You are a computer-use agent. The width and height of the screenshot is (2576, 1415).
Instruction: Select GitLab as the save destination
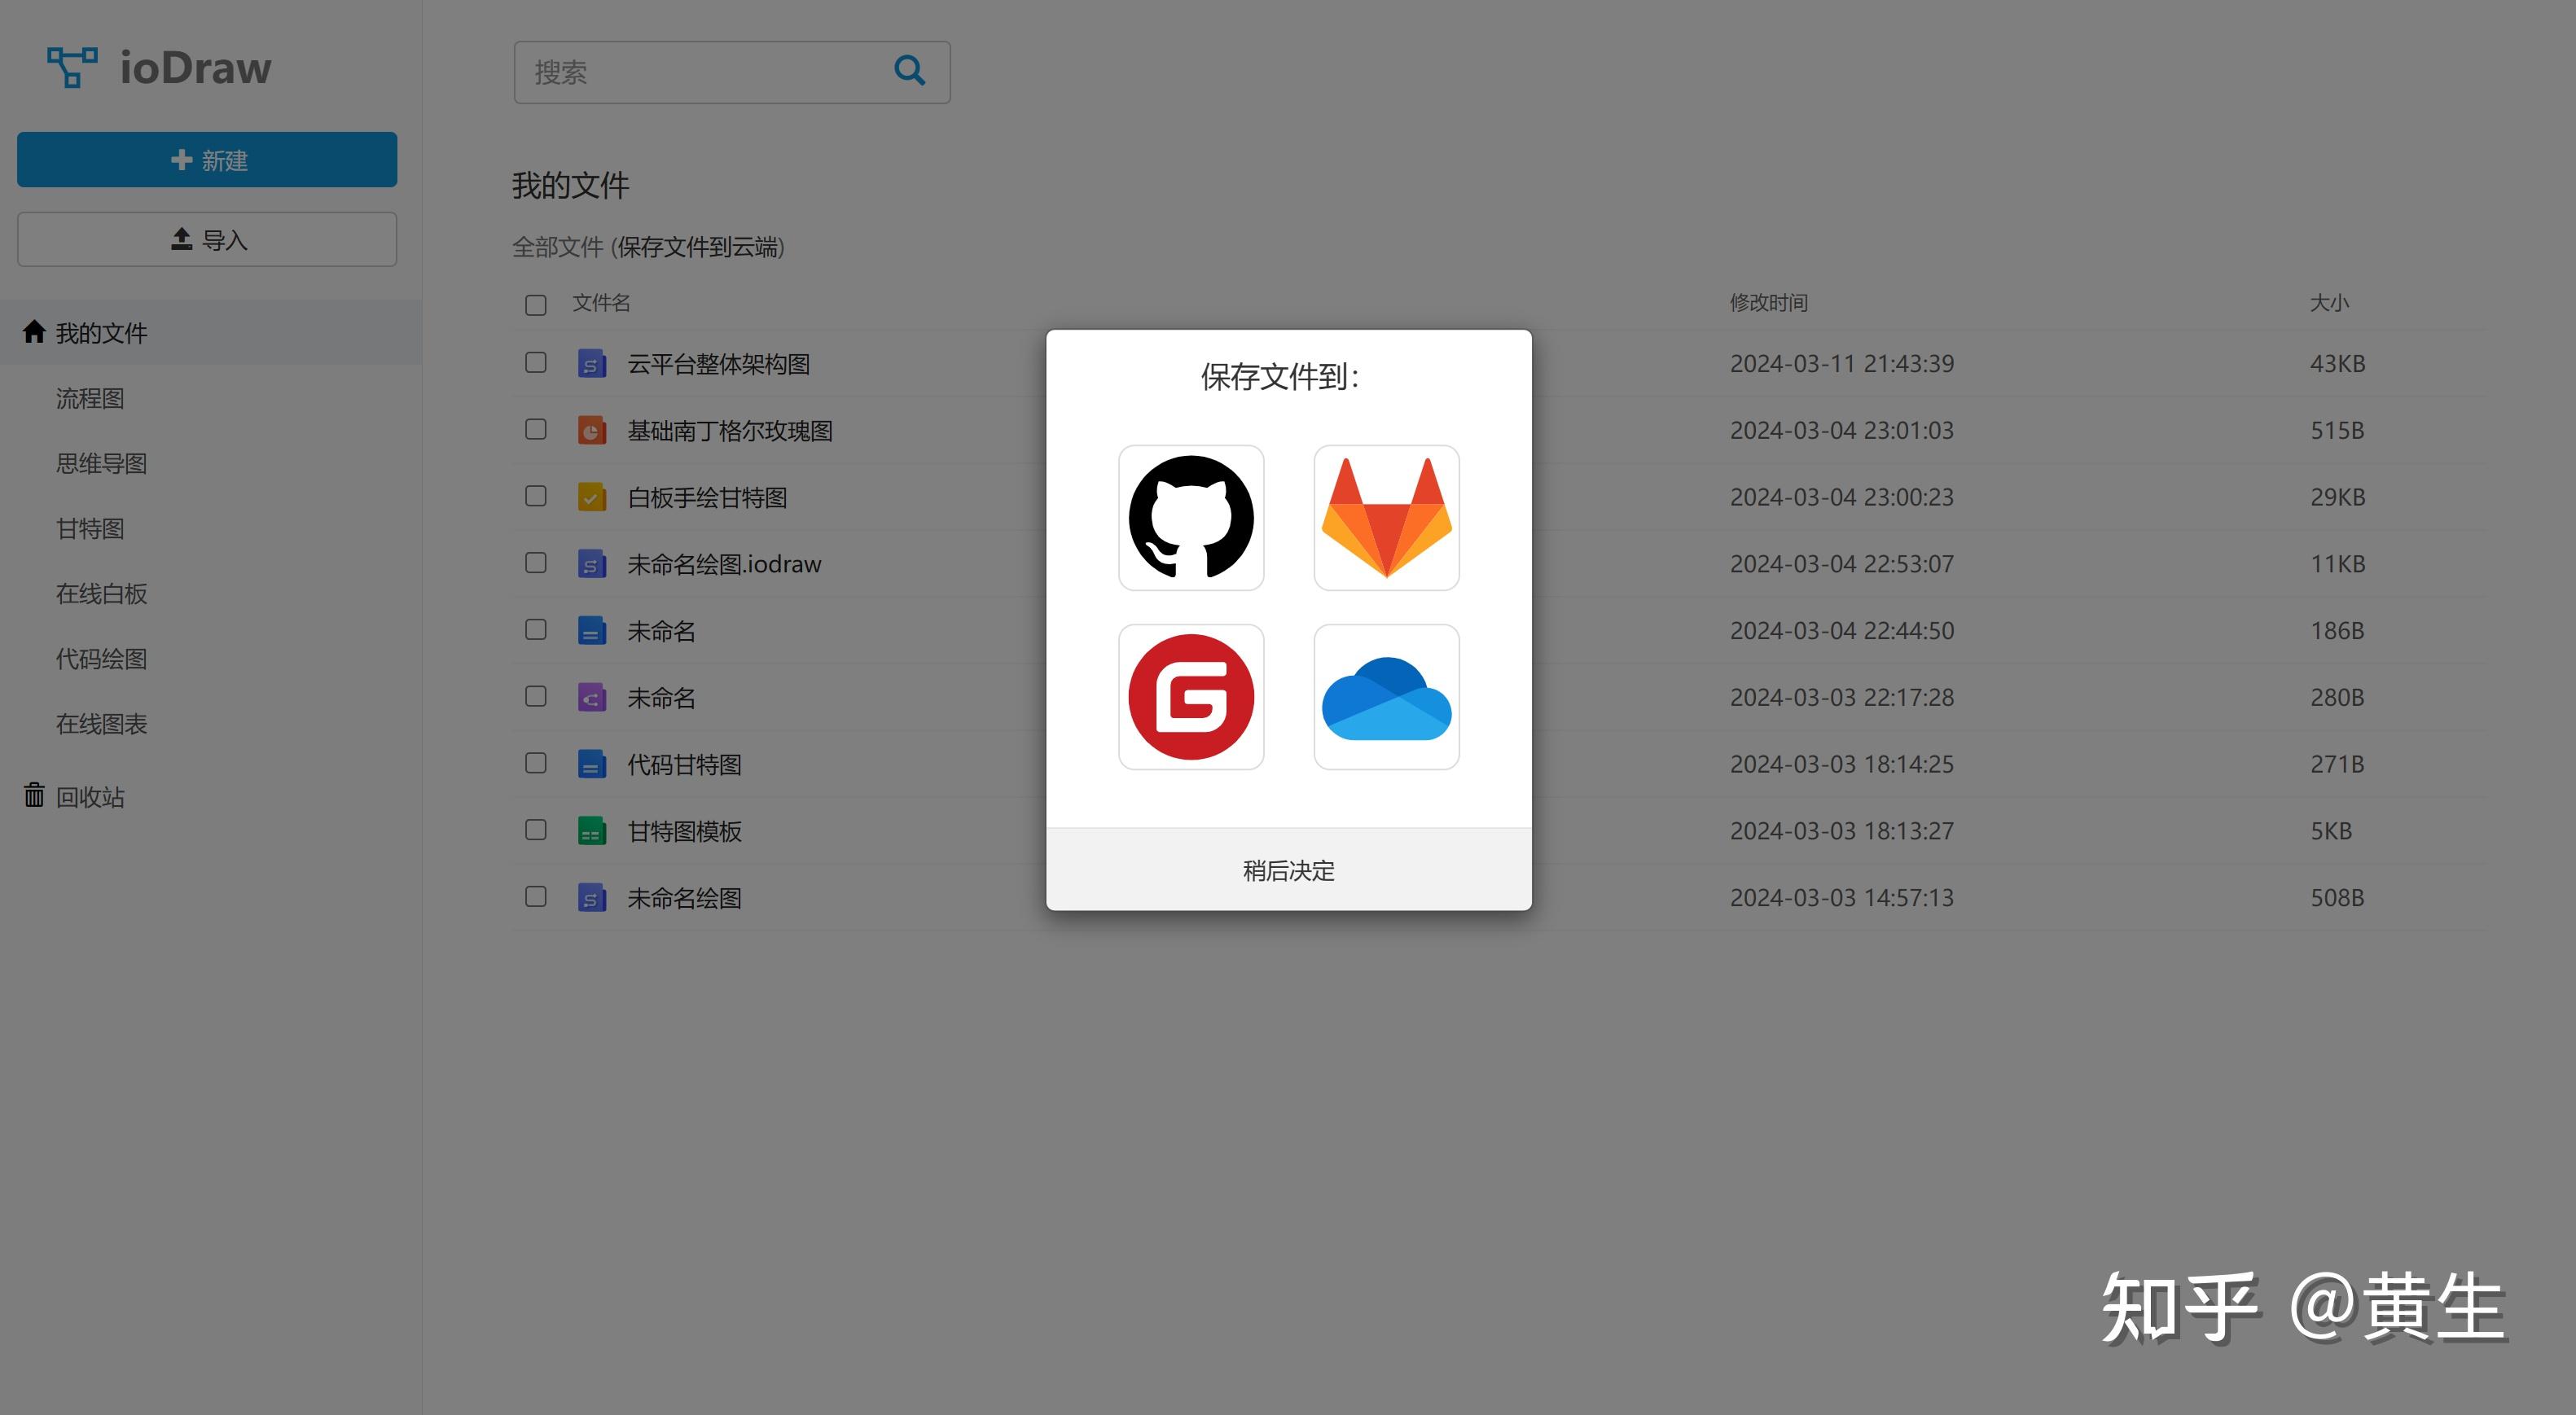click(1386, 518)
